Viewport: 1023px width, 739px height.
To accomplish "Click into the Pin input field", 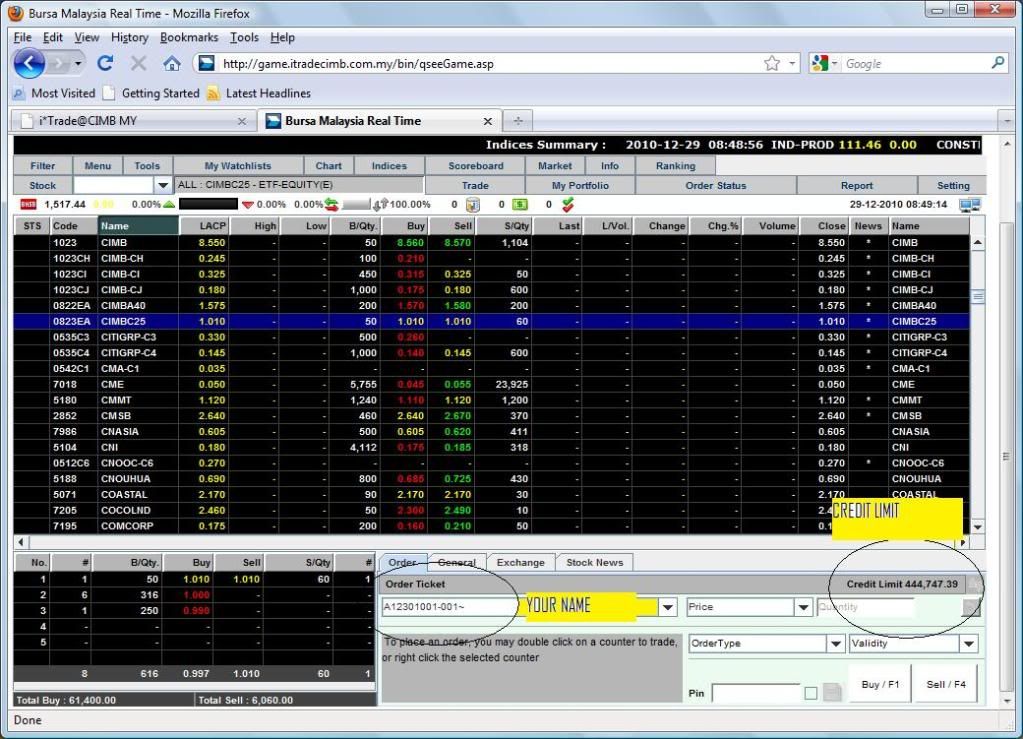I will coord(755,693).
